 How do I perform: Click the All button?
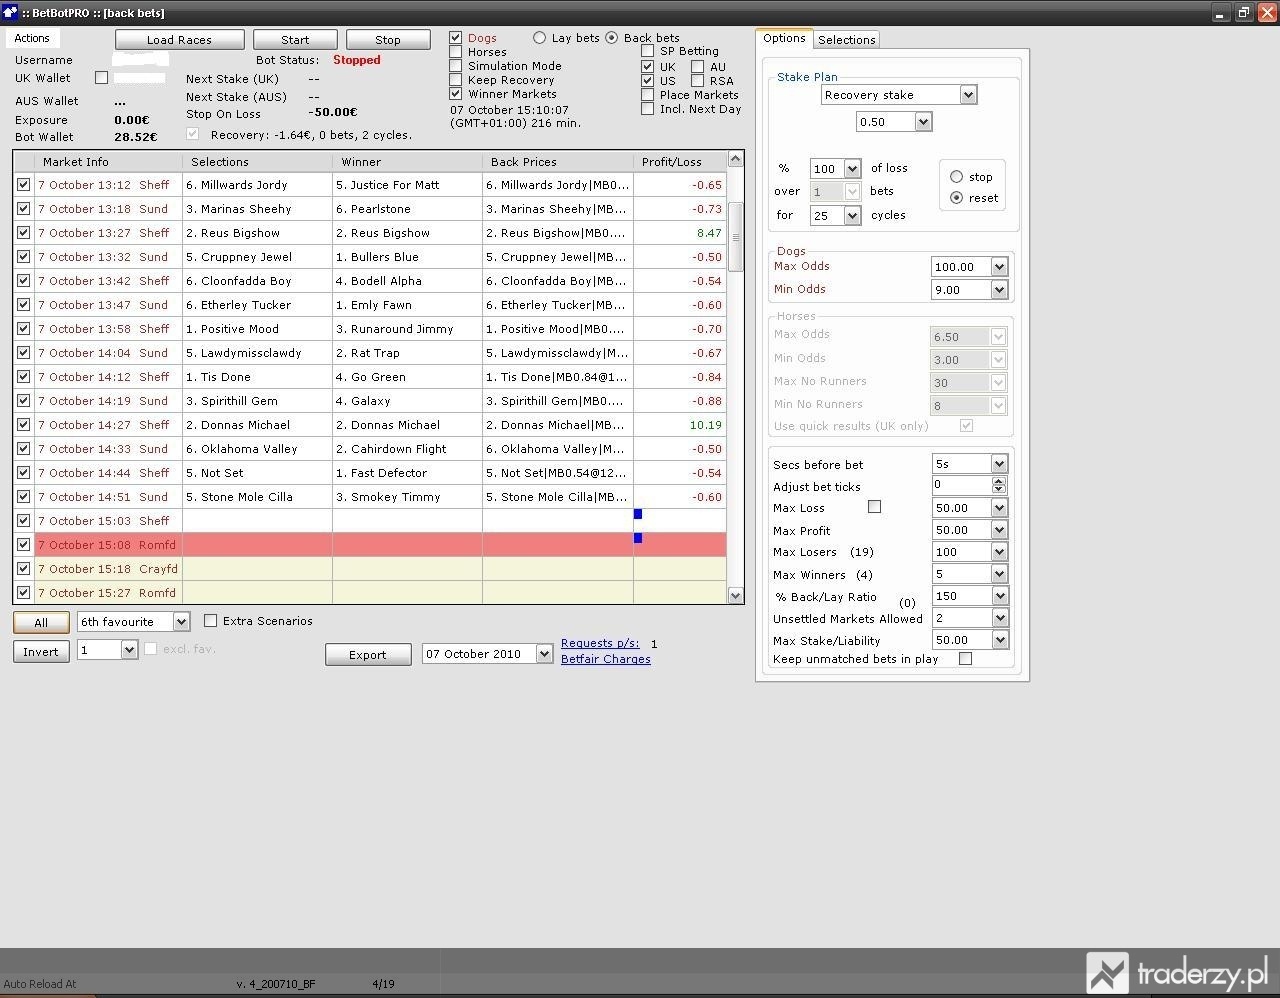click(41, 622)
